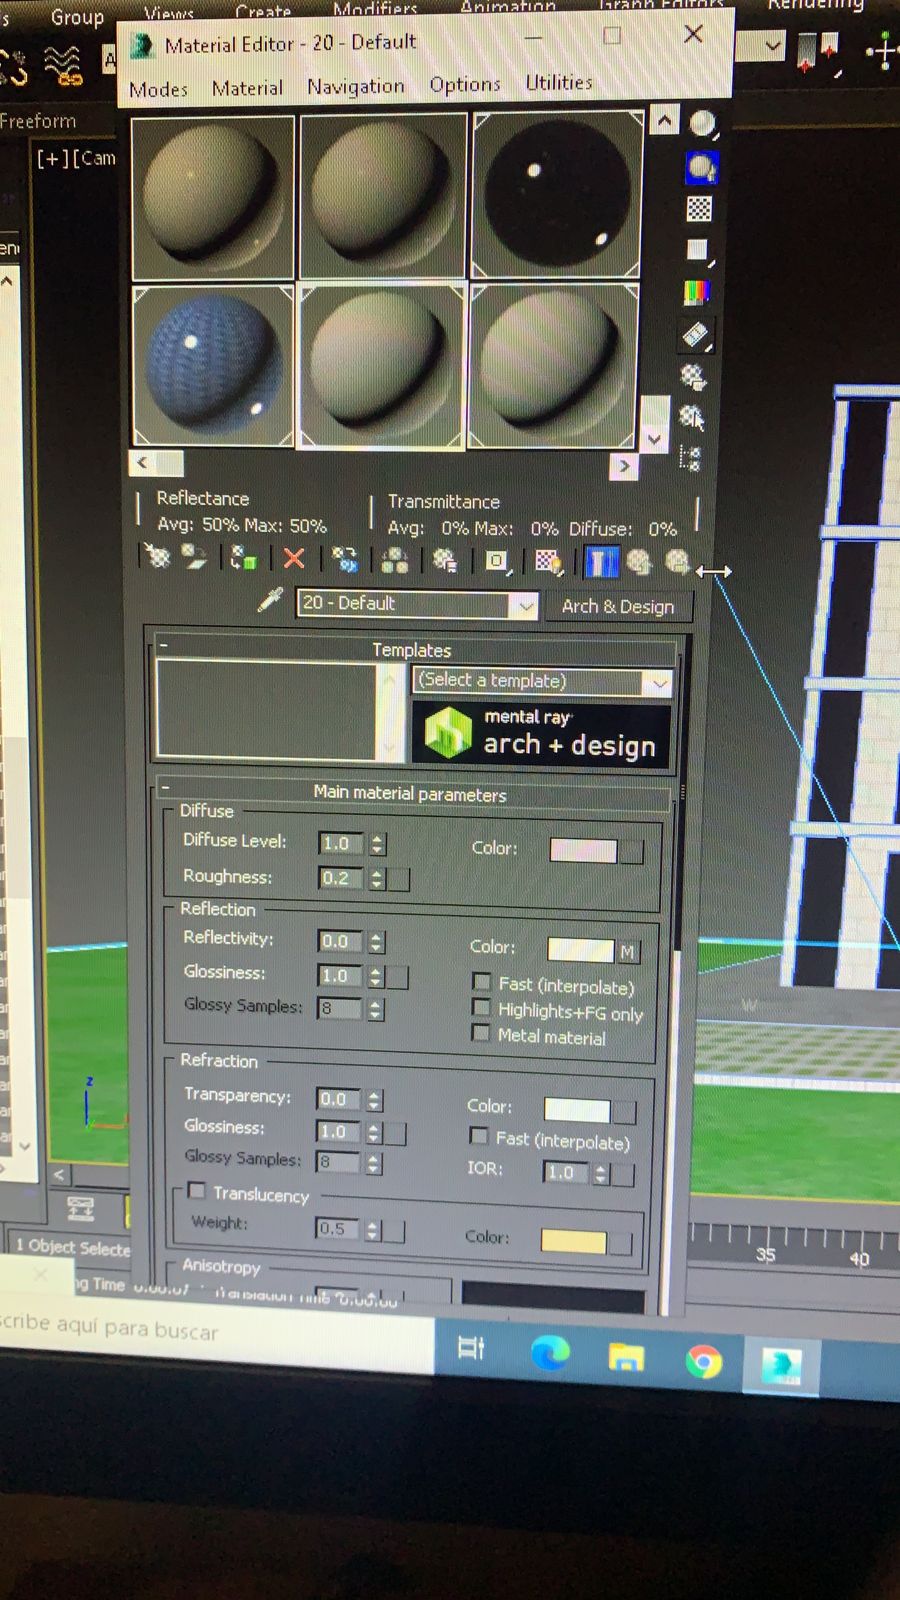900x1600 pixels.
Task: Click the Diffuse color swatch
Action: point(583,851)
